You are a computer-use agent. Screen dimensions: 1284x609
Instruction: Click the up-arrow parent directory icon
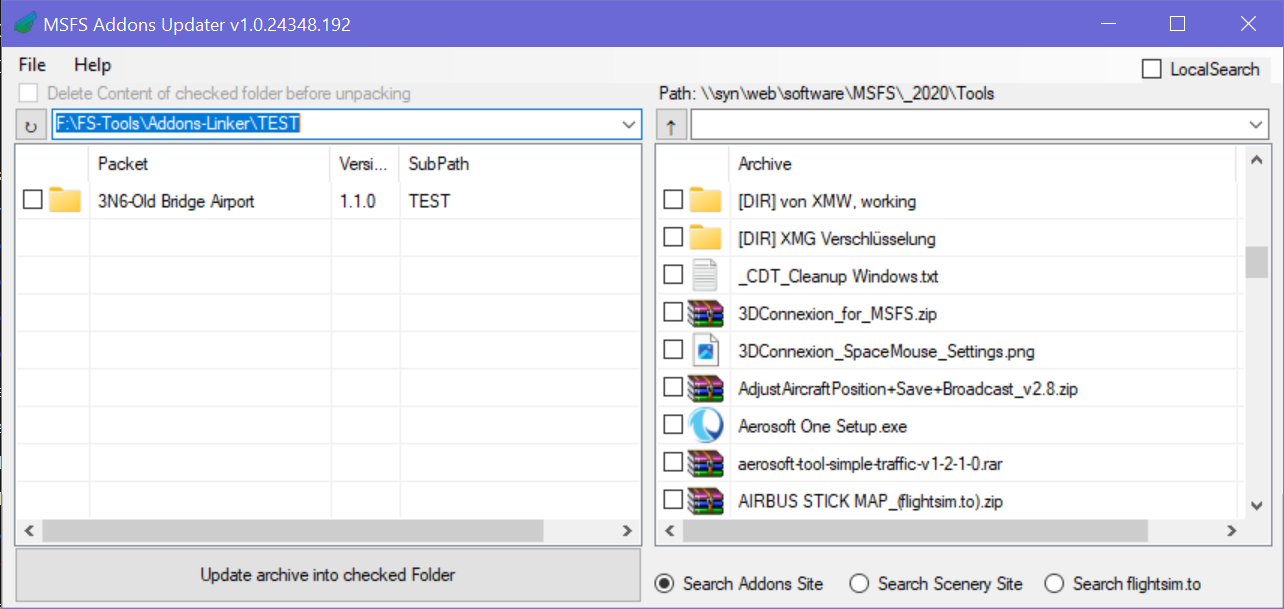(670, 126)
